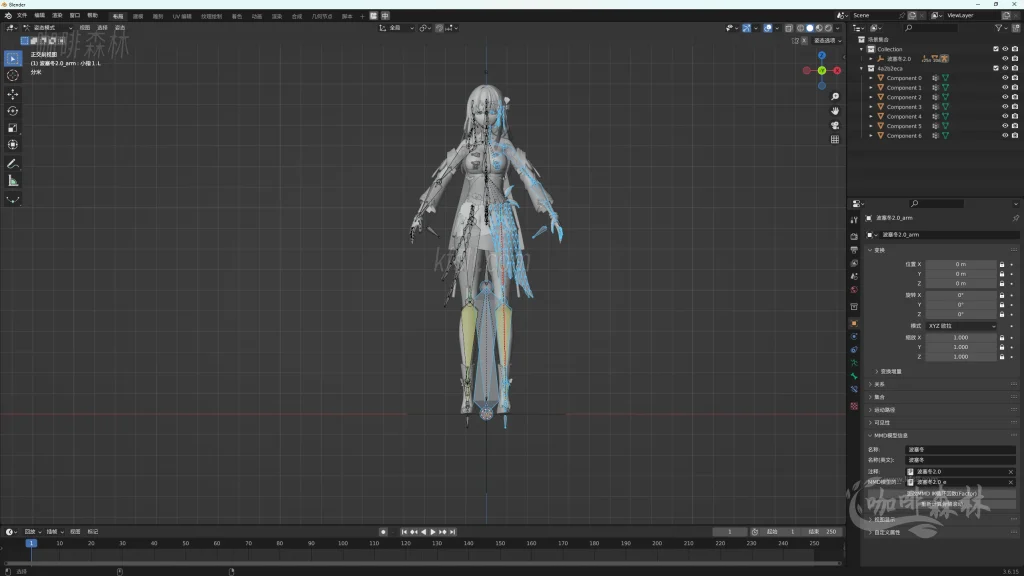Open the Render properties tab
1024x576 pixels.
[x=854, y=236]
